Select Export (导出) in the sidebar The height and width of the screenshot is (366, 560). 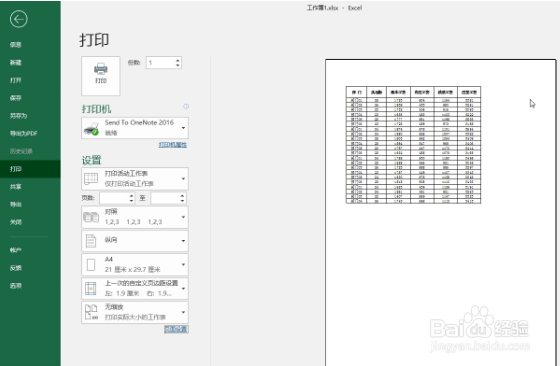[x=16, y=204]
